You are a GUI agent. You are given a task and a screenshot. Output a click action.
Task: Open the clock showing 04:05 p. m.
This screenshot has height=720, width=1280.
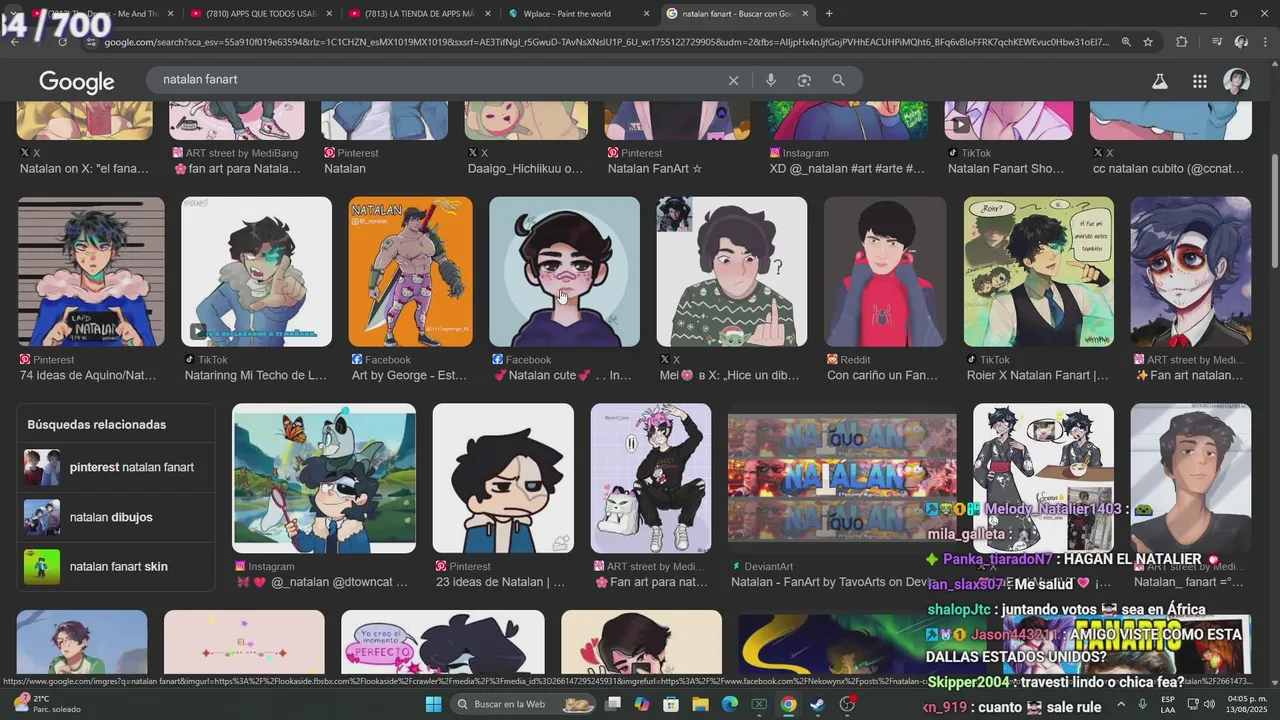tap(1248, 704)
